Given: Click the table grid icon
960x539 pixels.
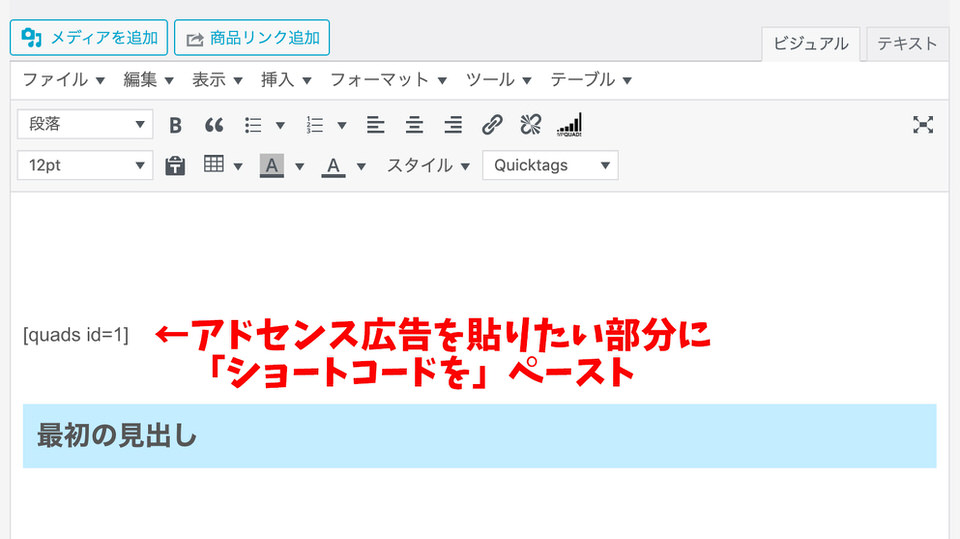Looking at the screenshot, I should (214, 164).
